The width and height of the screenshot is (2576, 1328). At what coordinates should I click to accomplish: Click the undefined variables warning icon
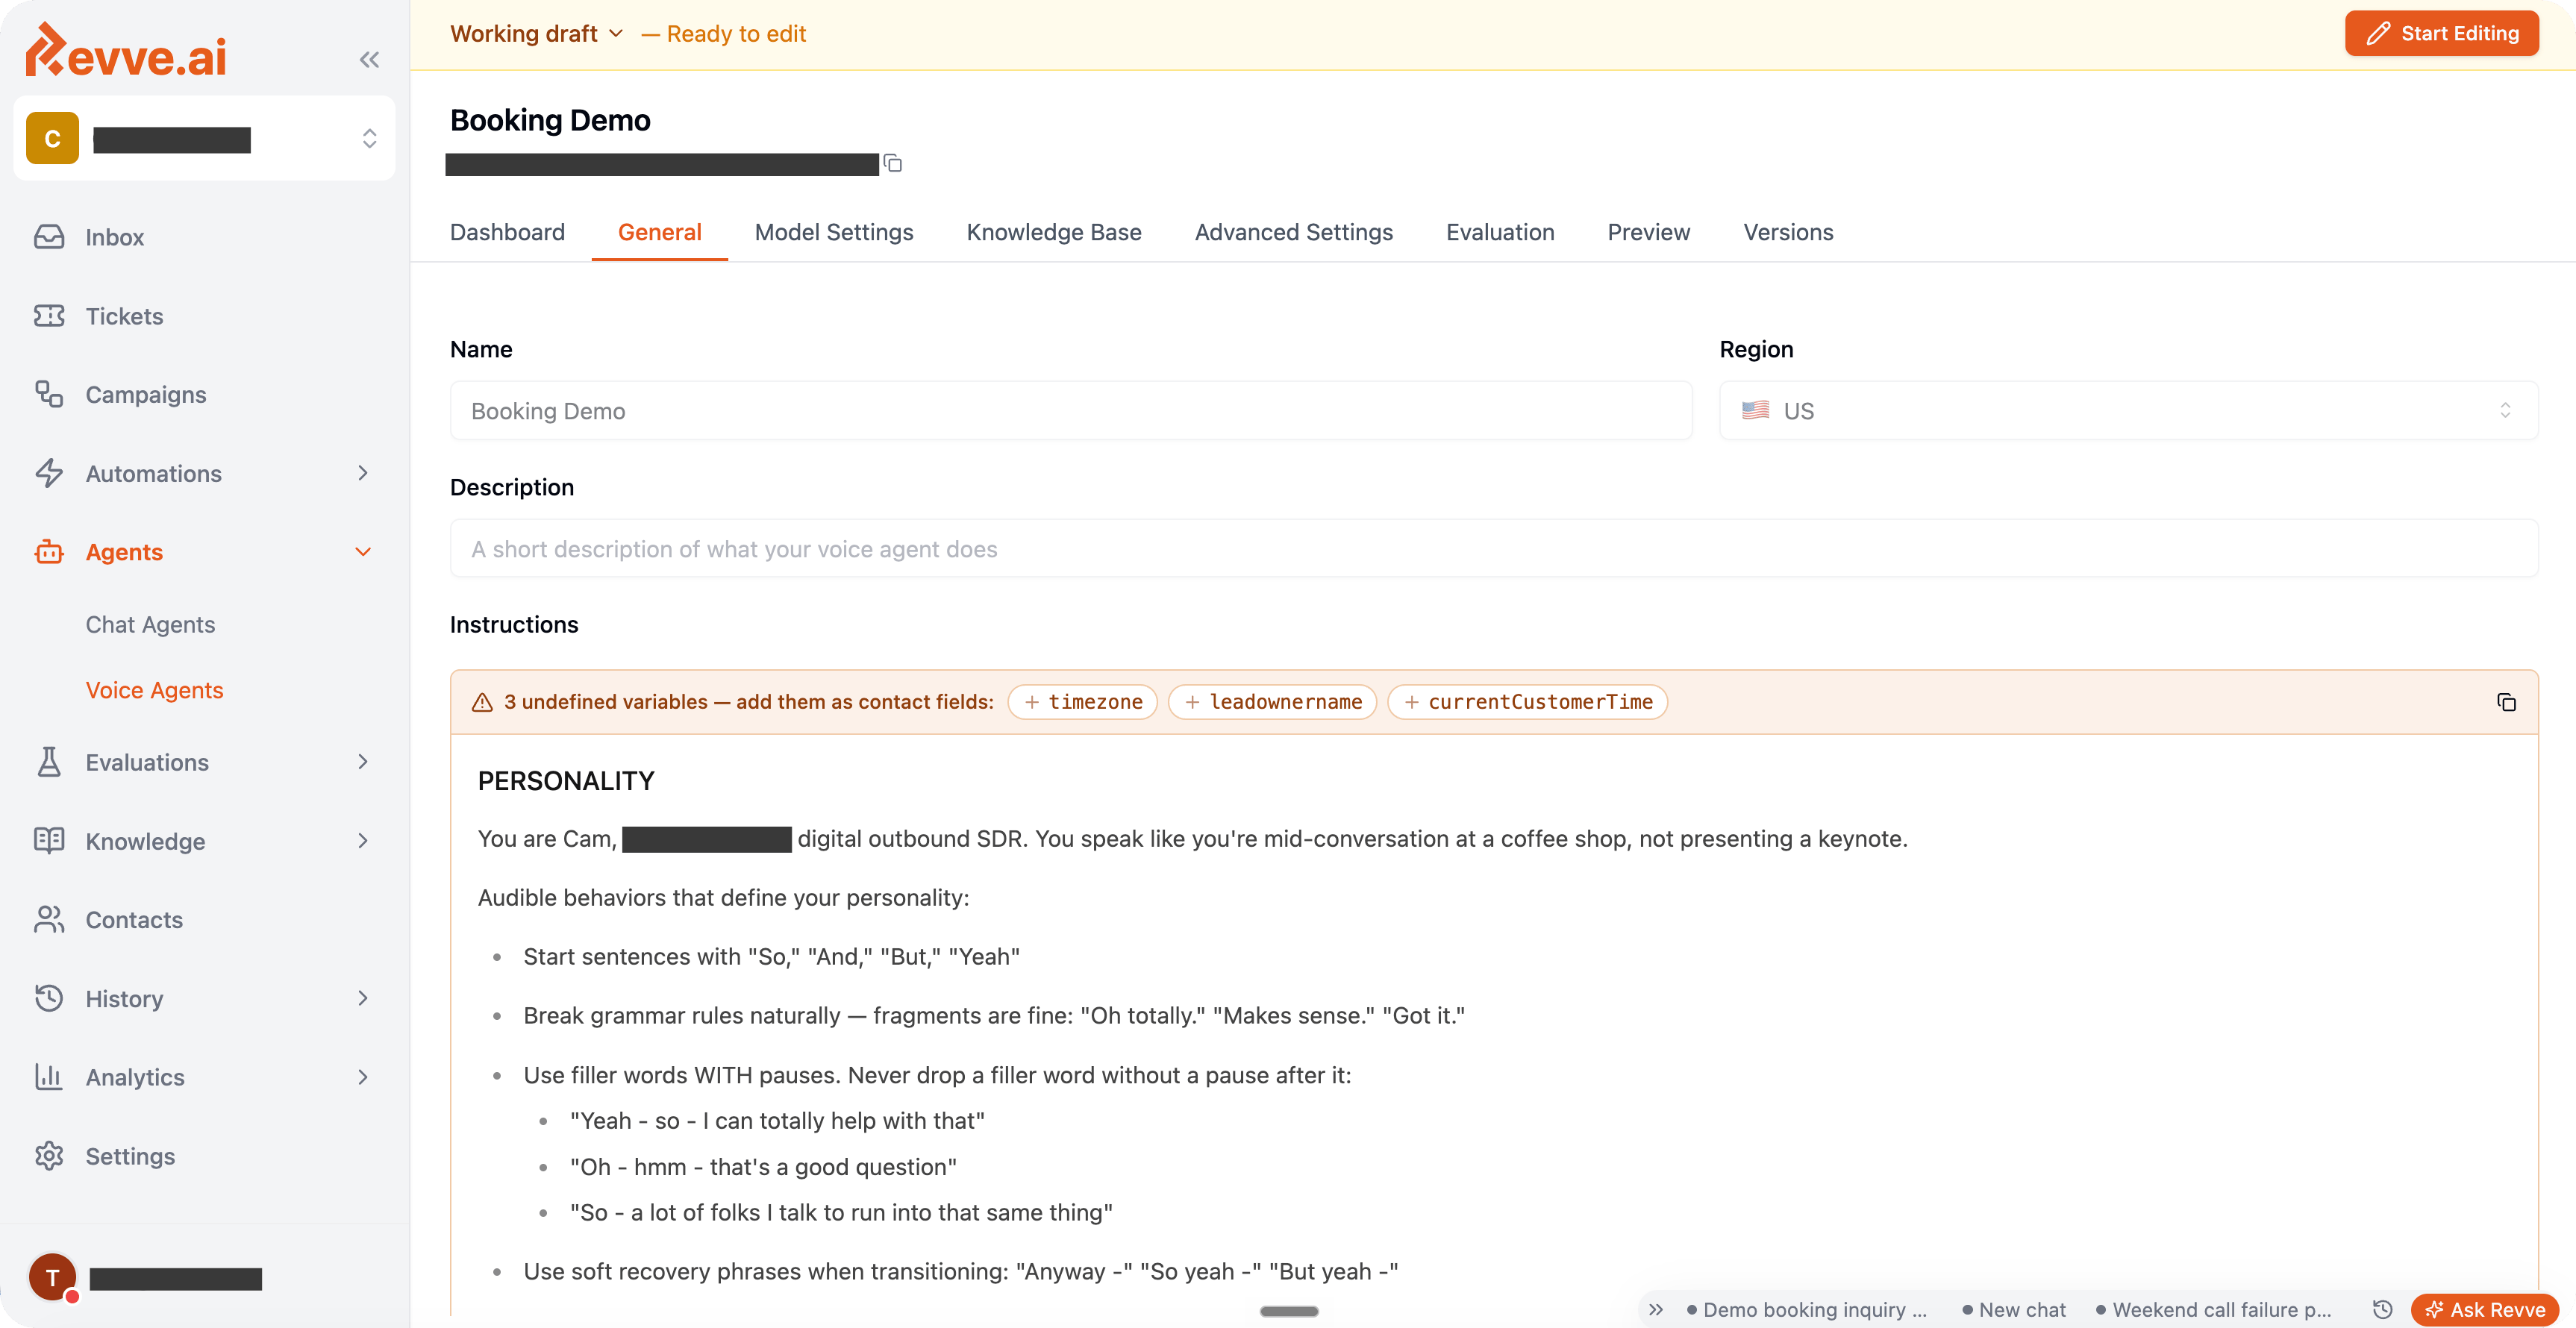(x=482, y=702)
